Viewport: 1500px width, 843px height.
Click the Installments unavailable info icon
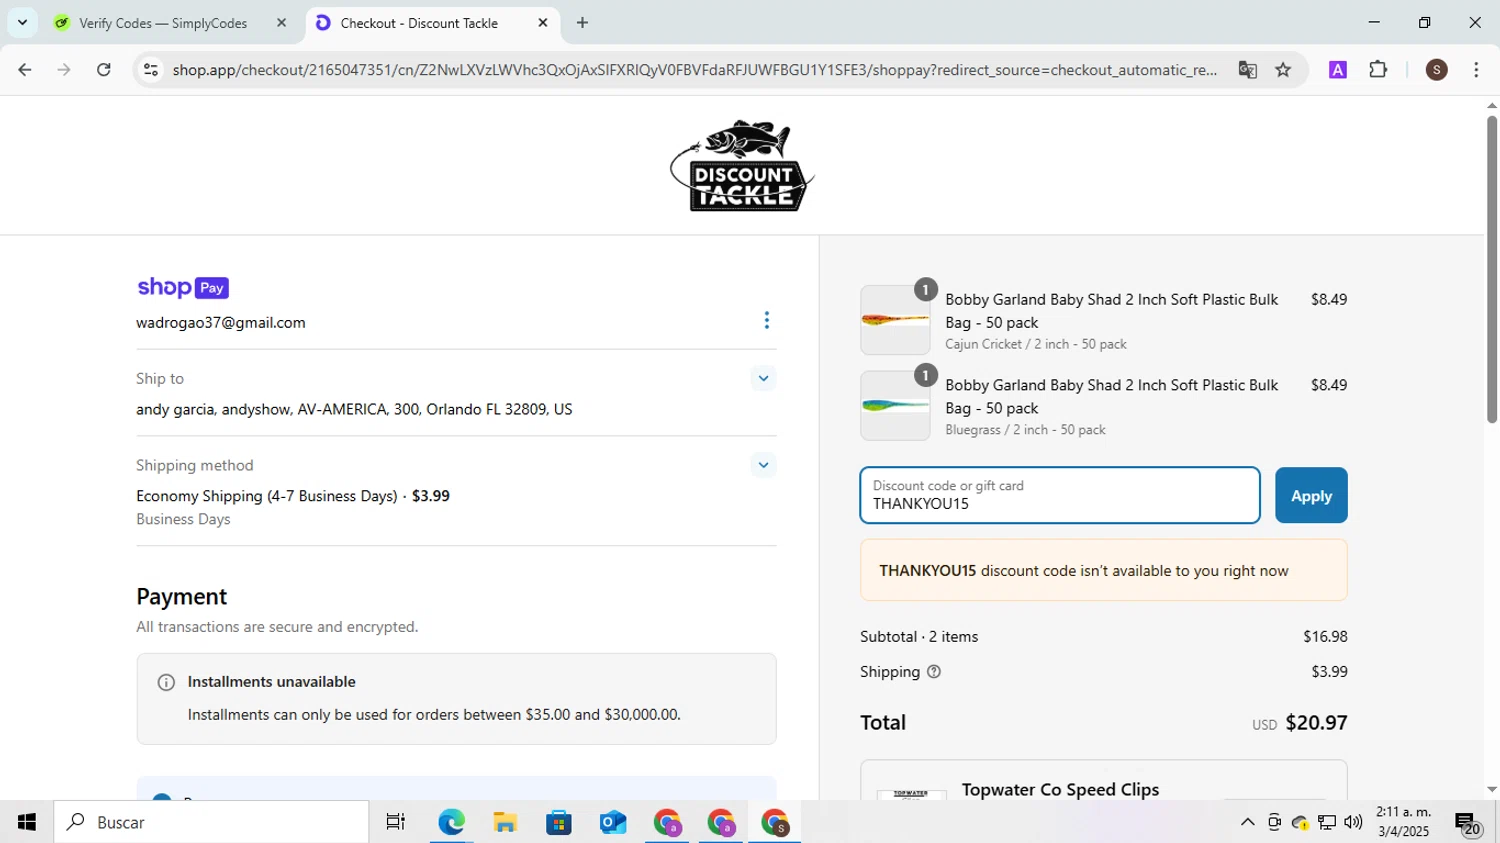(x=166, y=683)
